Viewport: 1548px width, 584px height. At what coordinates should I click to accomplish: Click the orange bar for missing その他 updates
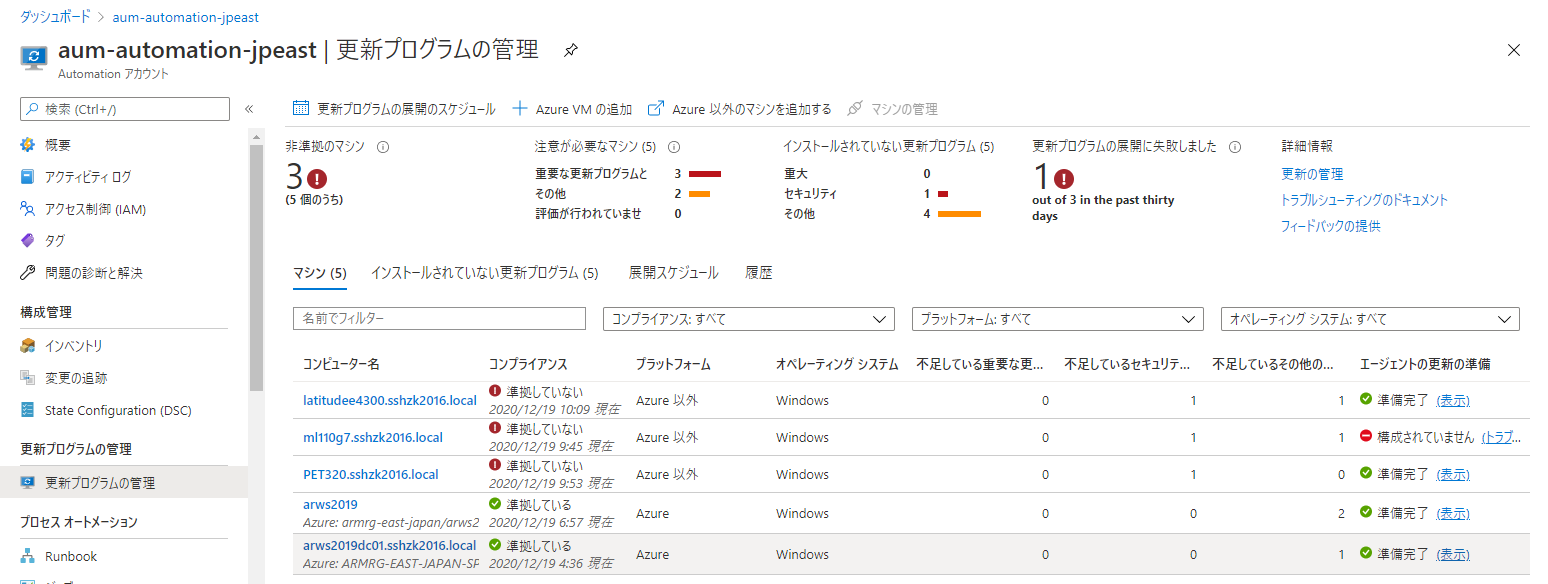coord(959,214)
